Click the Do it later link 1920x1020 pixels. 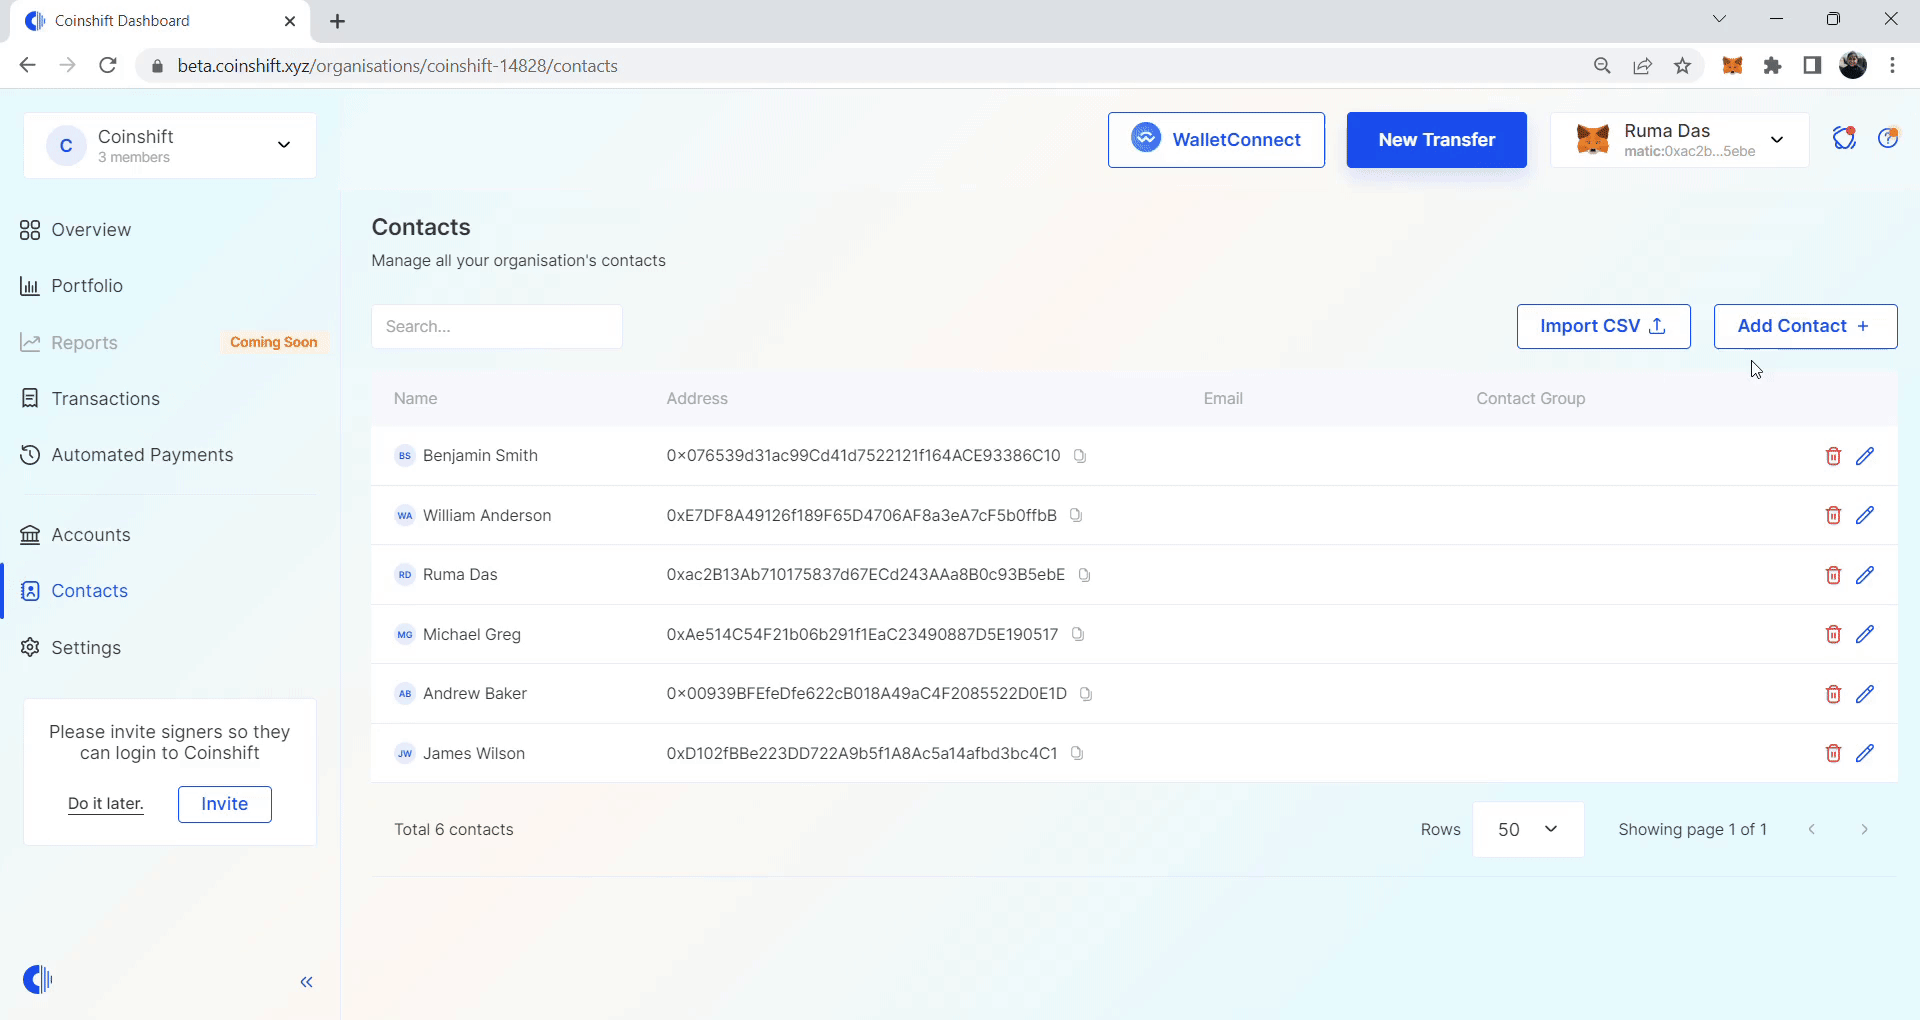tap(106, 804)
